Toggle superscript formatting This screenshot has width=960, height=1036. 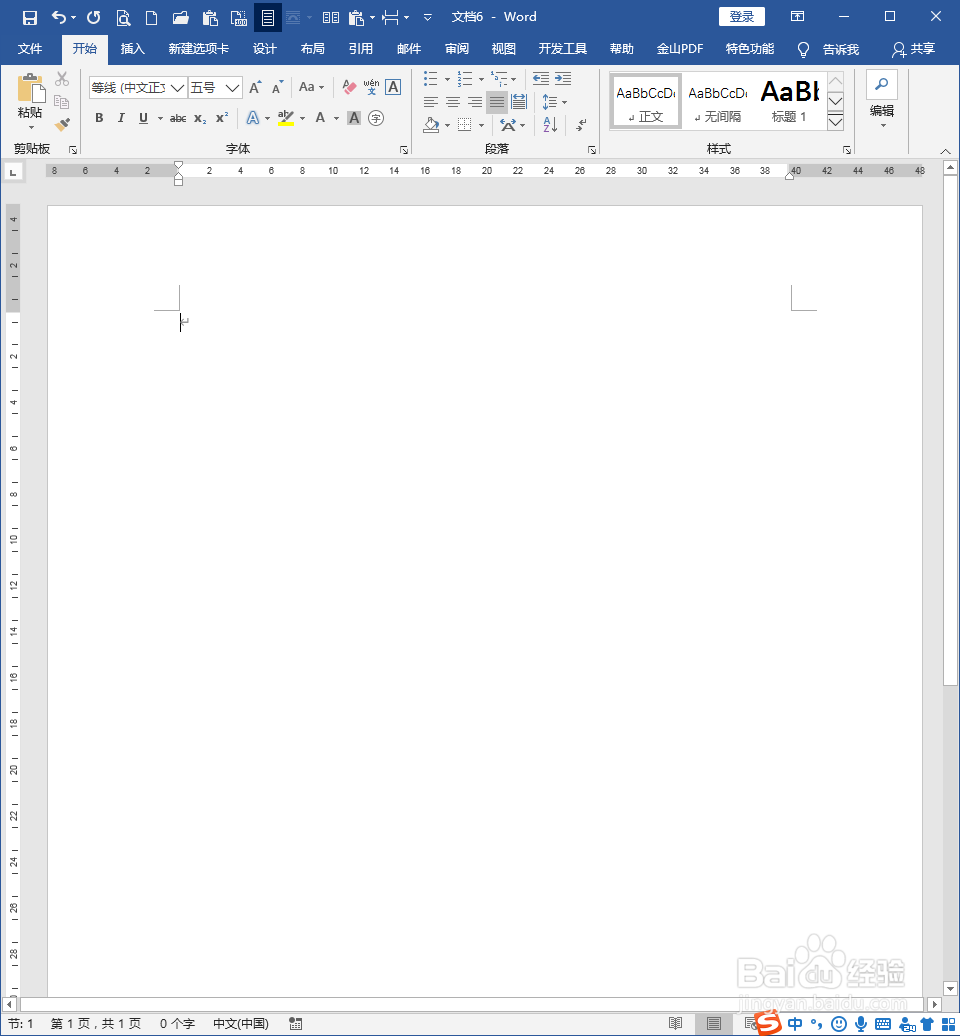(x=222, y=118)
